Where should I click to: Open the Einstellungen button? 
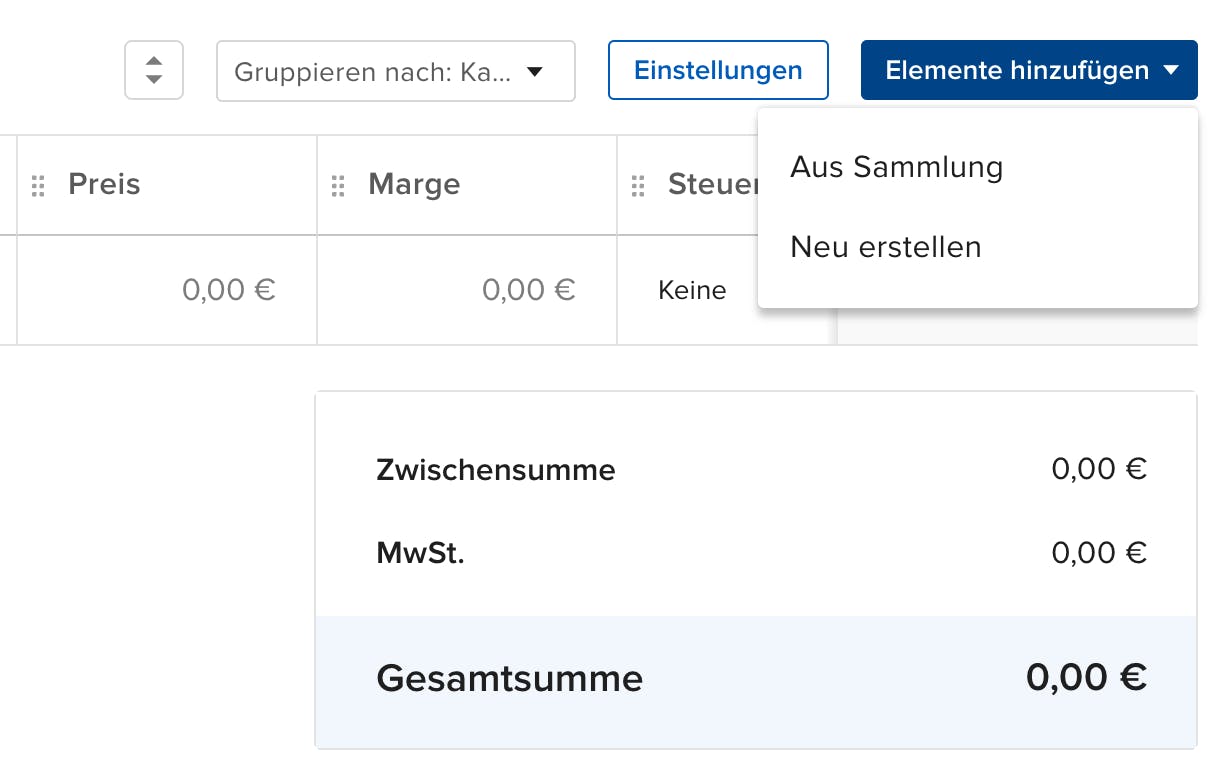718,70
